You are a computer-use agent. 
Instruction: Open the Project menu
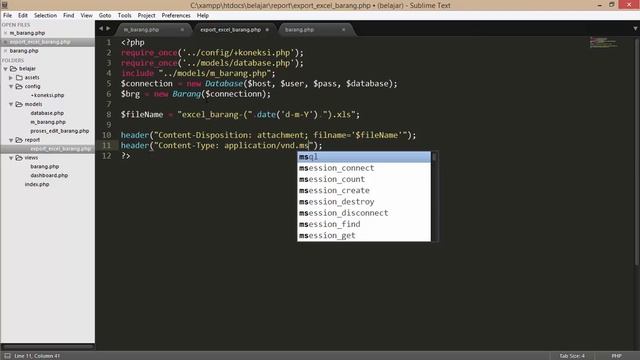tap(147, 16)
